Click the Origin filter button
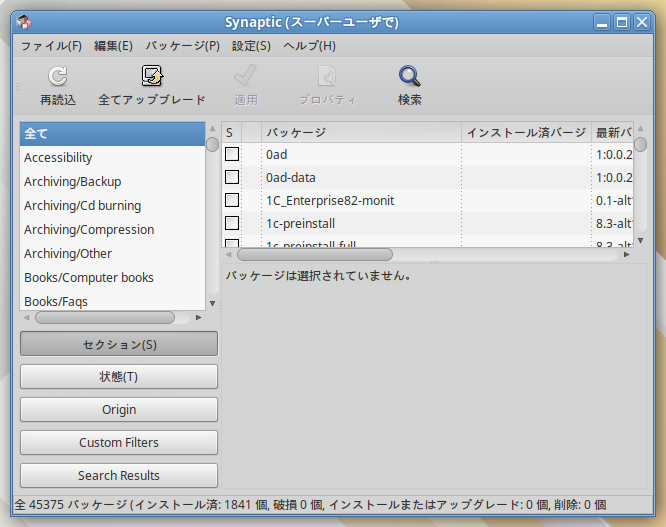666x527 pixels. point(119,410)
